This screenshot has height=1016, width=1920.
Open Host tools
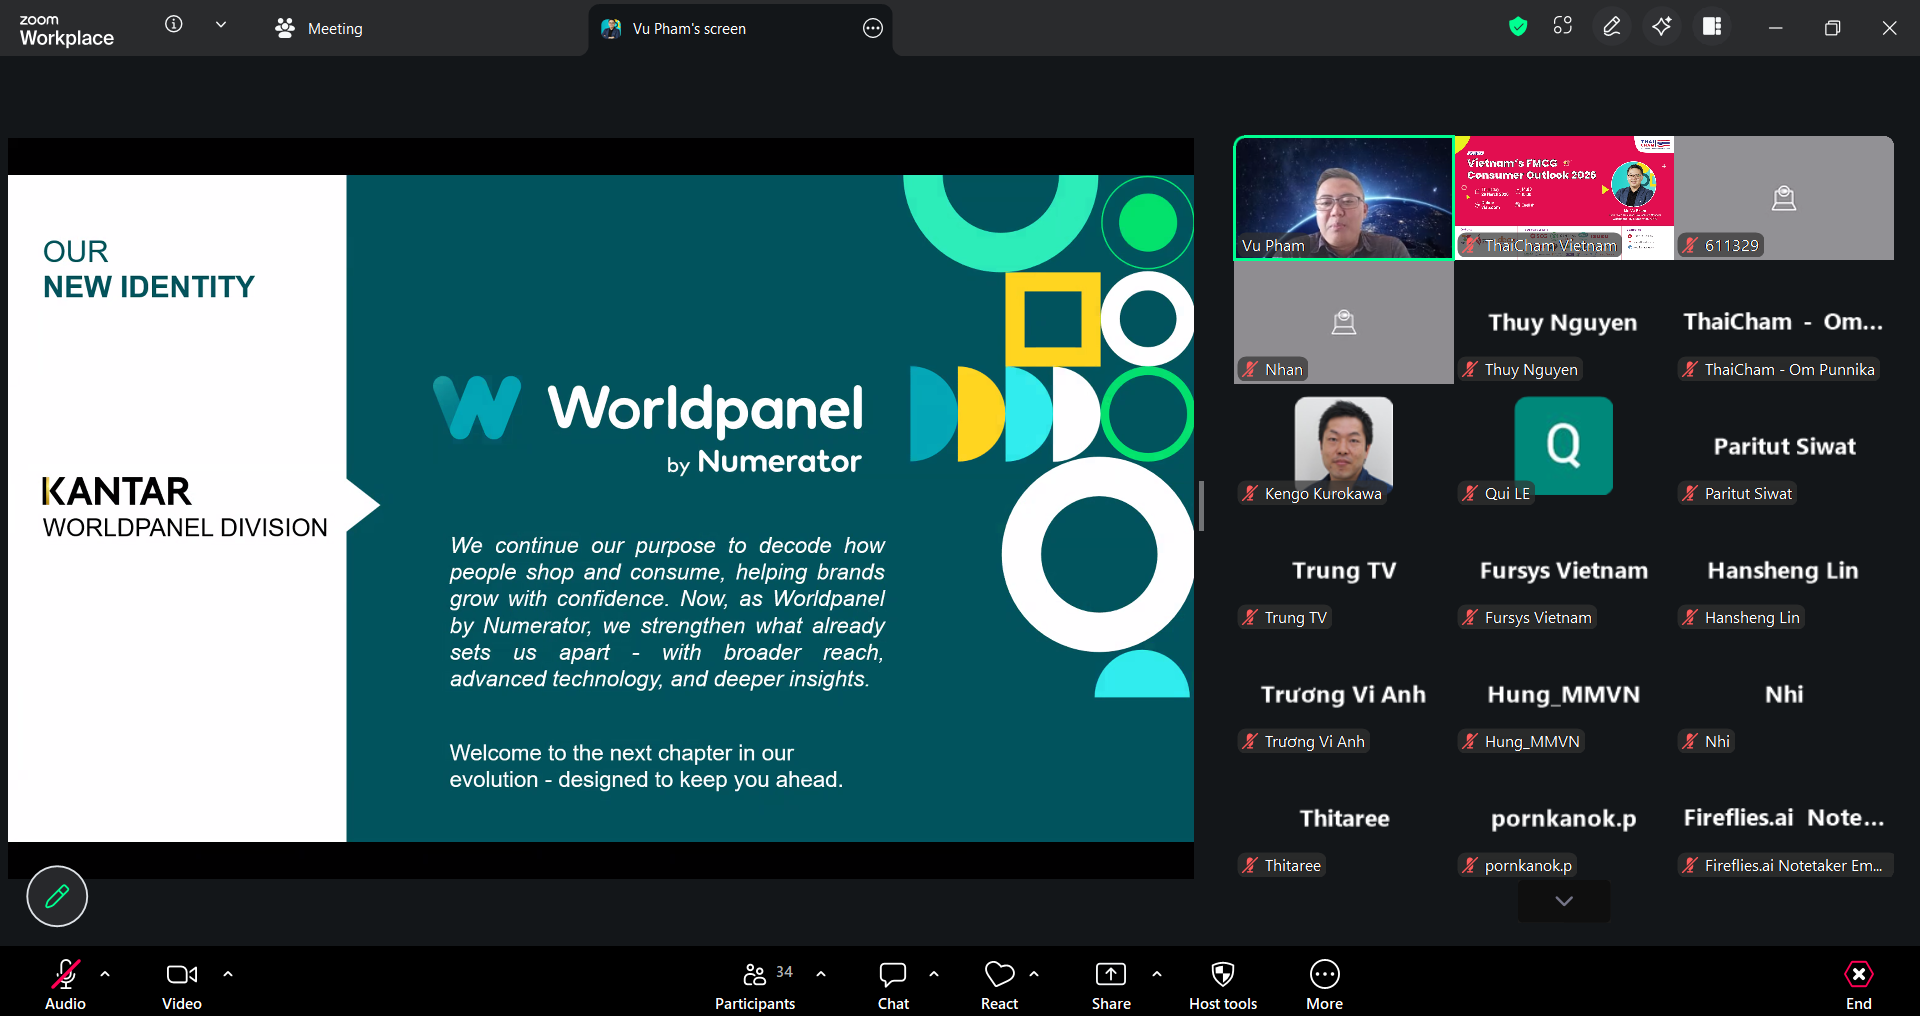(1223, 983)
